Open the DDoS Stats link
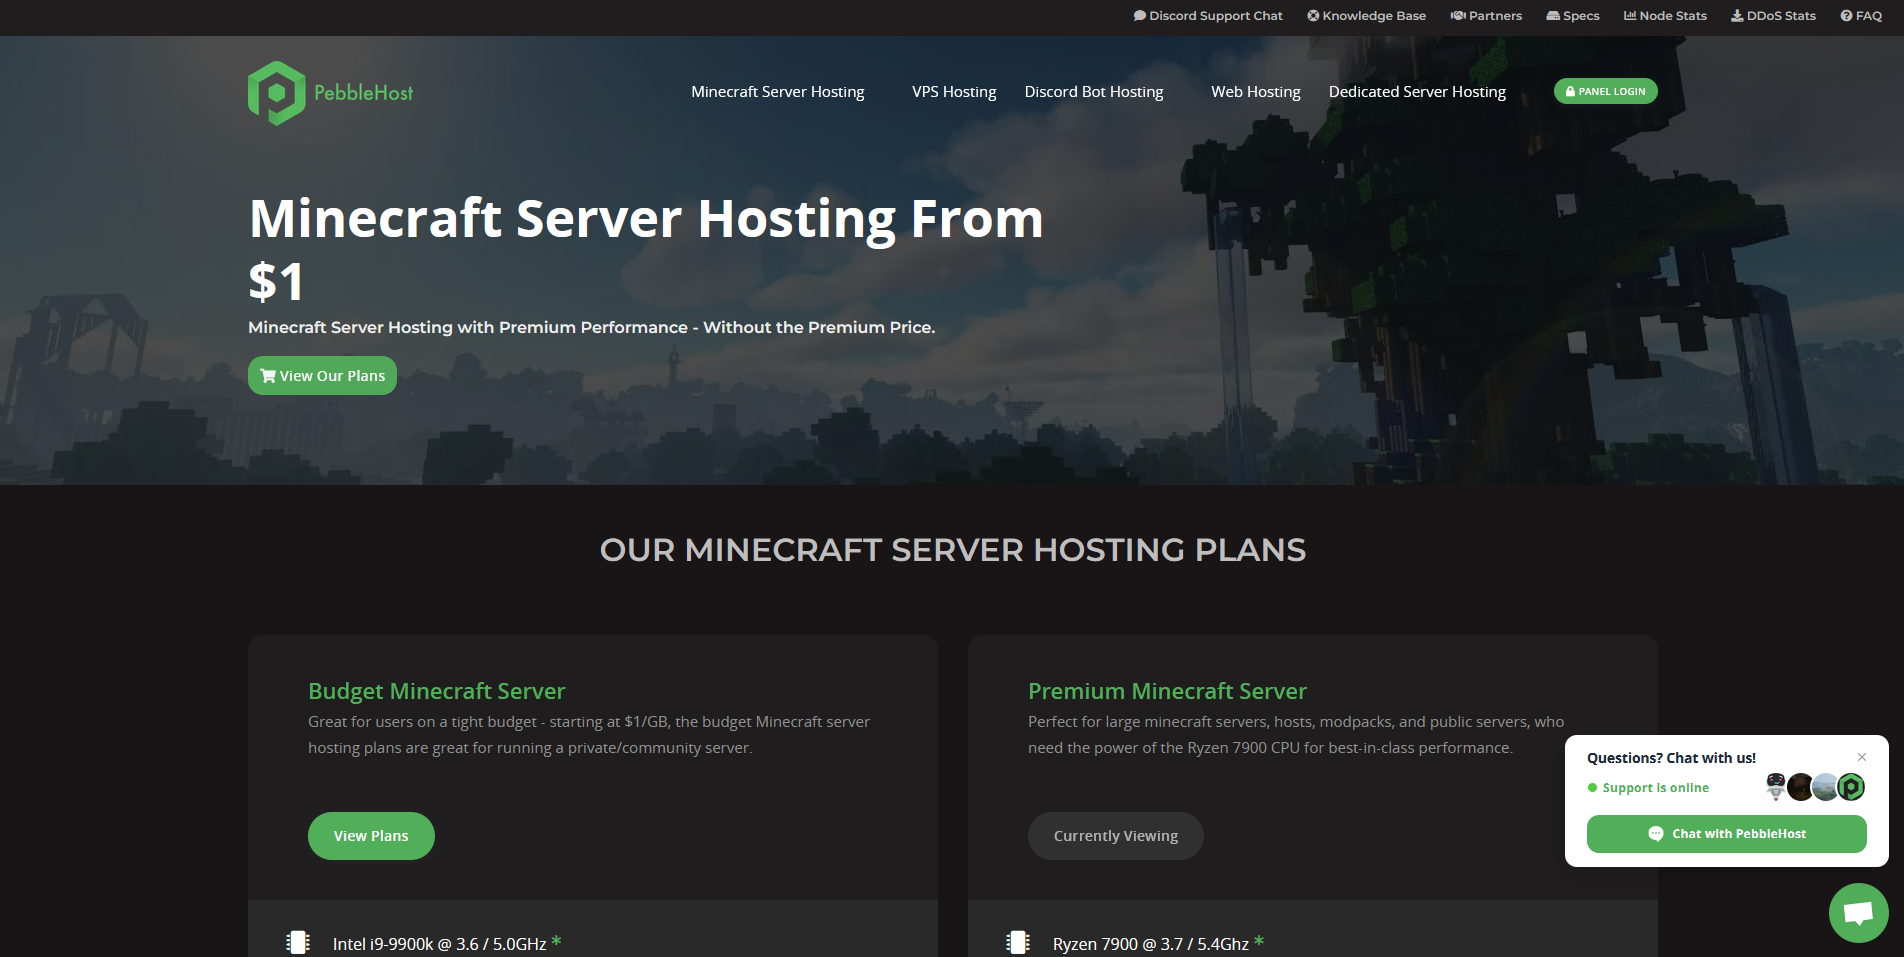Image resolution: width=1904 pixels, height=957 pixels. 1773,16
